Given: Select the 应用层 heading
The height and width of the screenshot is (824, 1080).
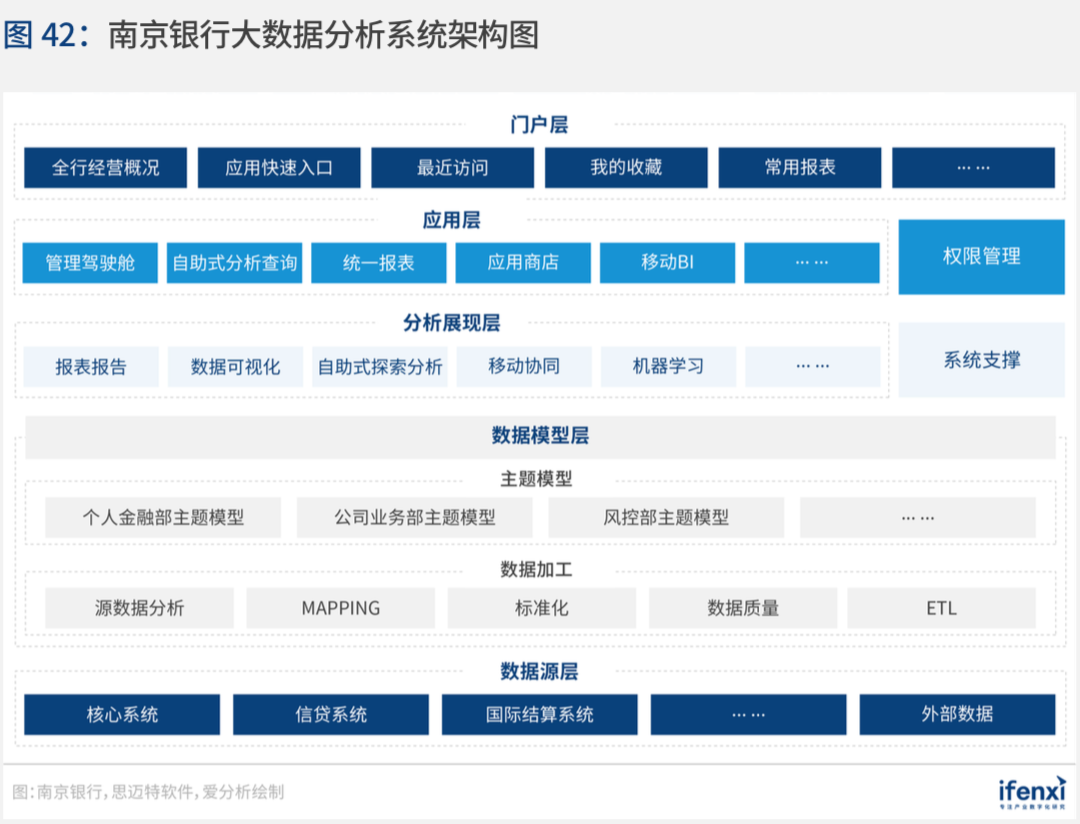Looking at the screenshot, I should 451,220.
